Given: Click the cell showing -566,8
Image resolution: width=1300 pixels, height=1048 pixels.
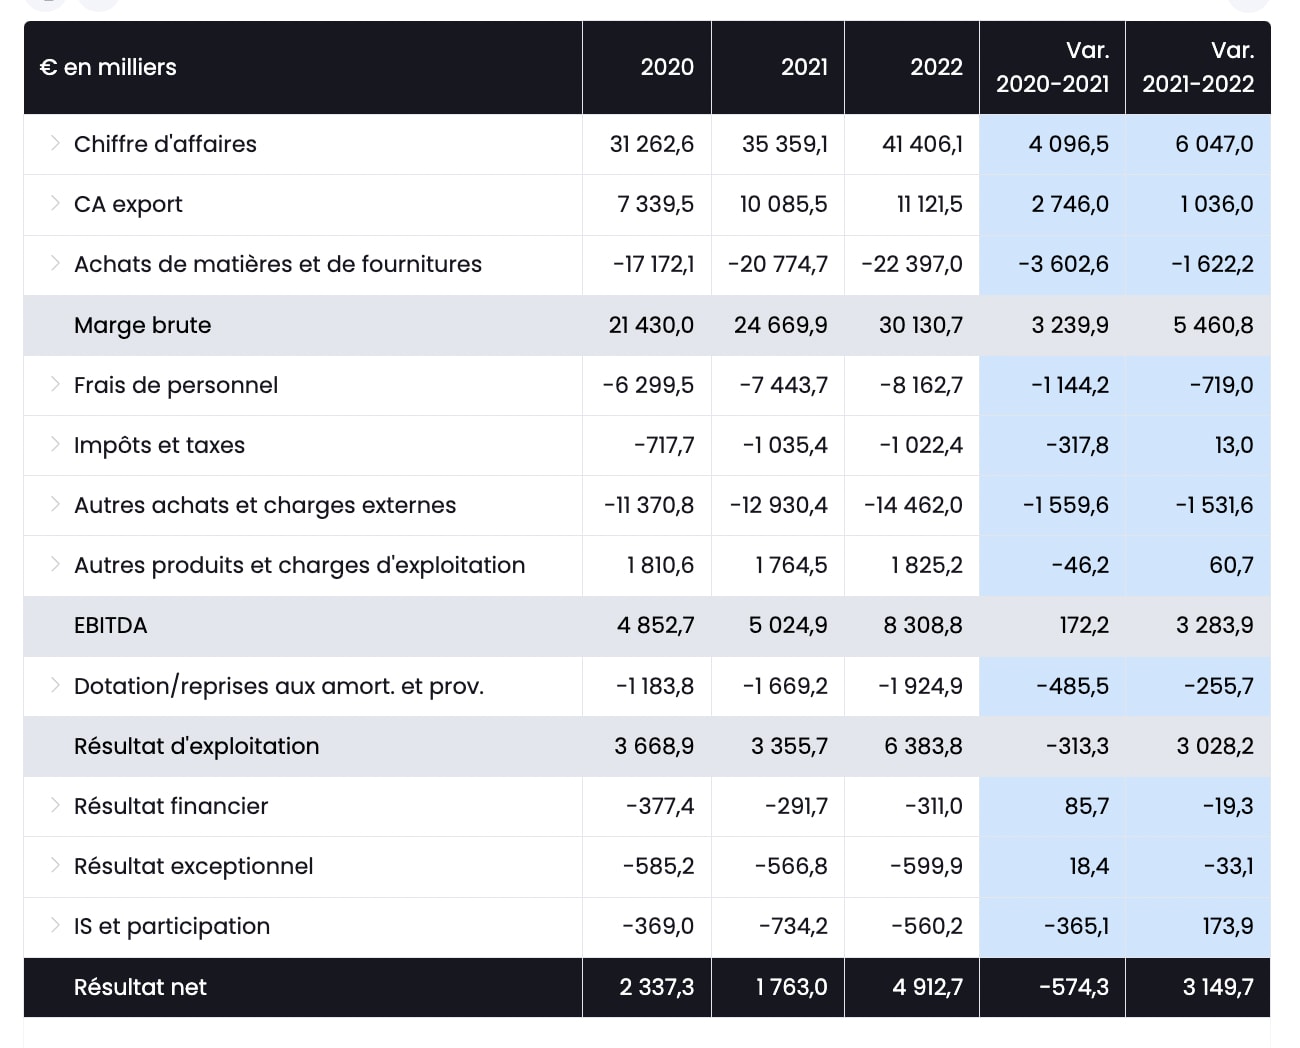Looking at the screenshot, I should (790, 866).
